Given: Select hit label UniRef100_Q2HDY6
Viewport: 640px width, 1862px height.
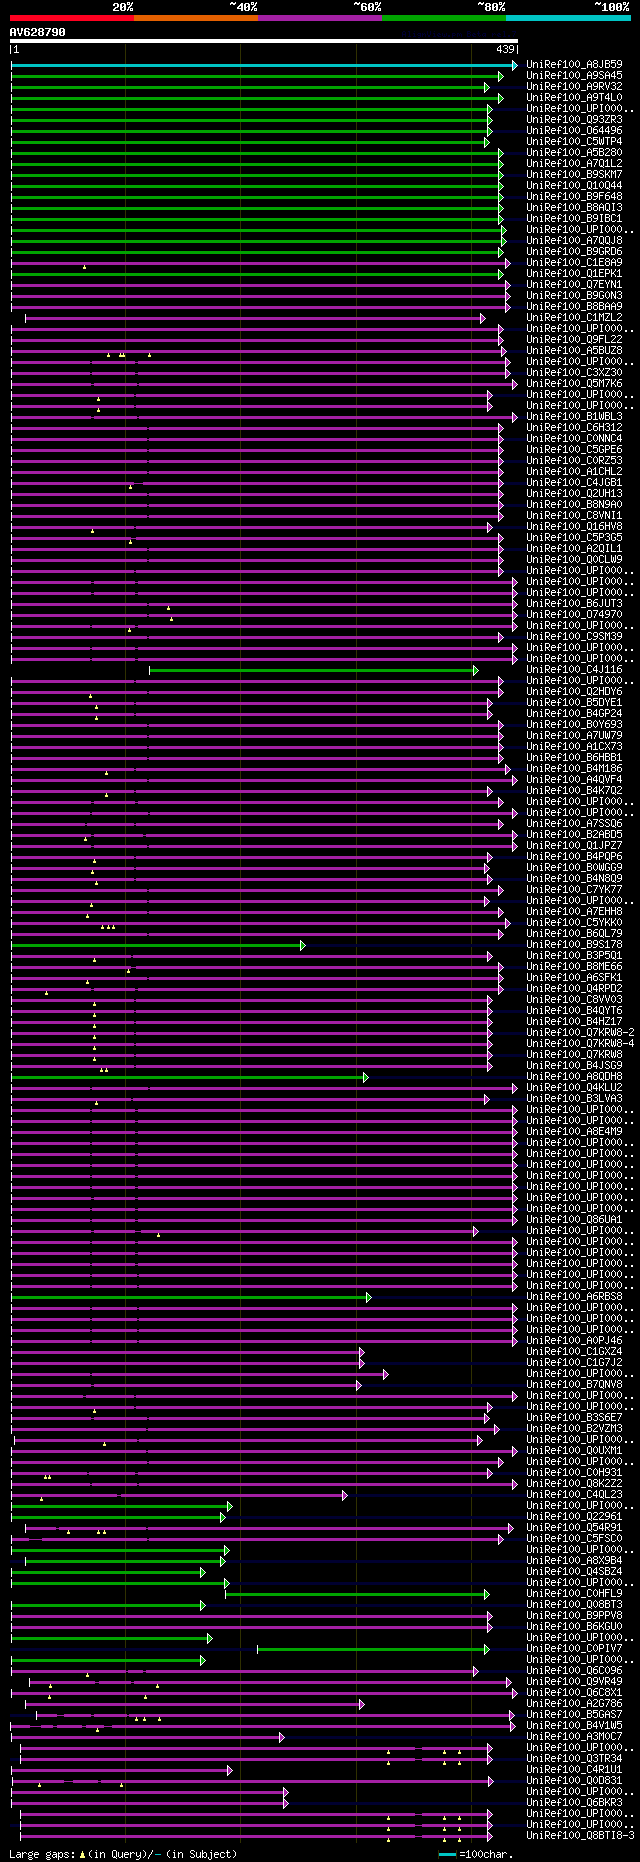Looking at the screenshot, I should [x=574, y=692].
